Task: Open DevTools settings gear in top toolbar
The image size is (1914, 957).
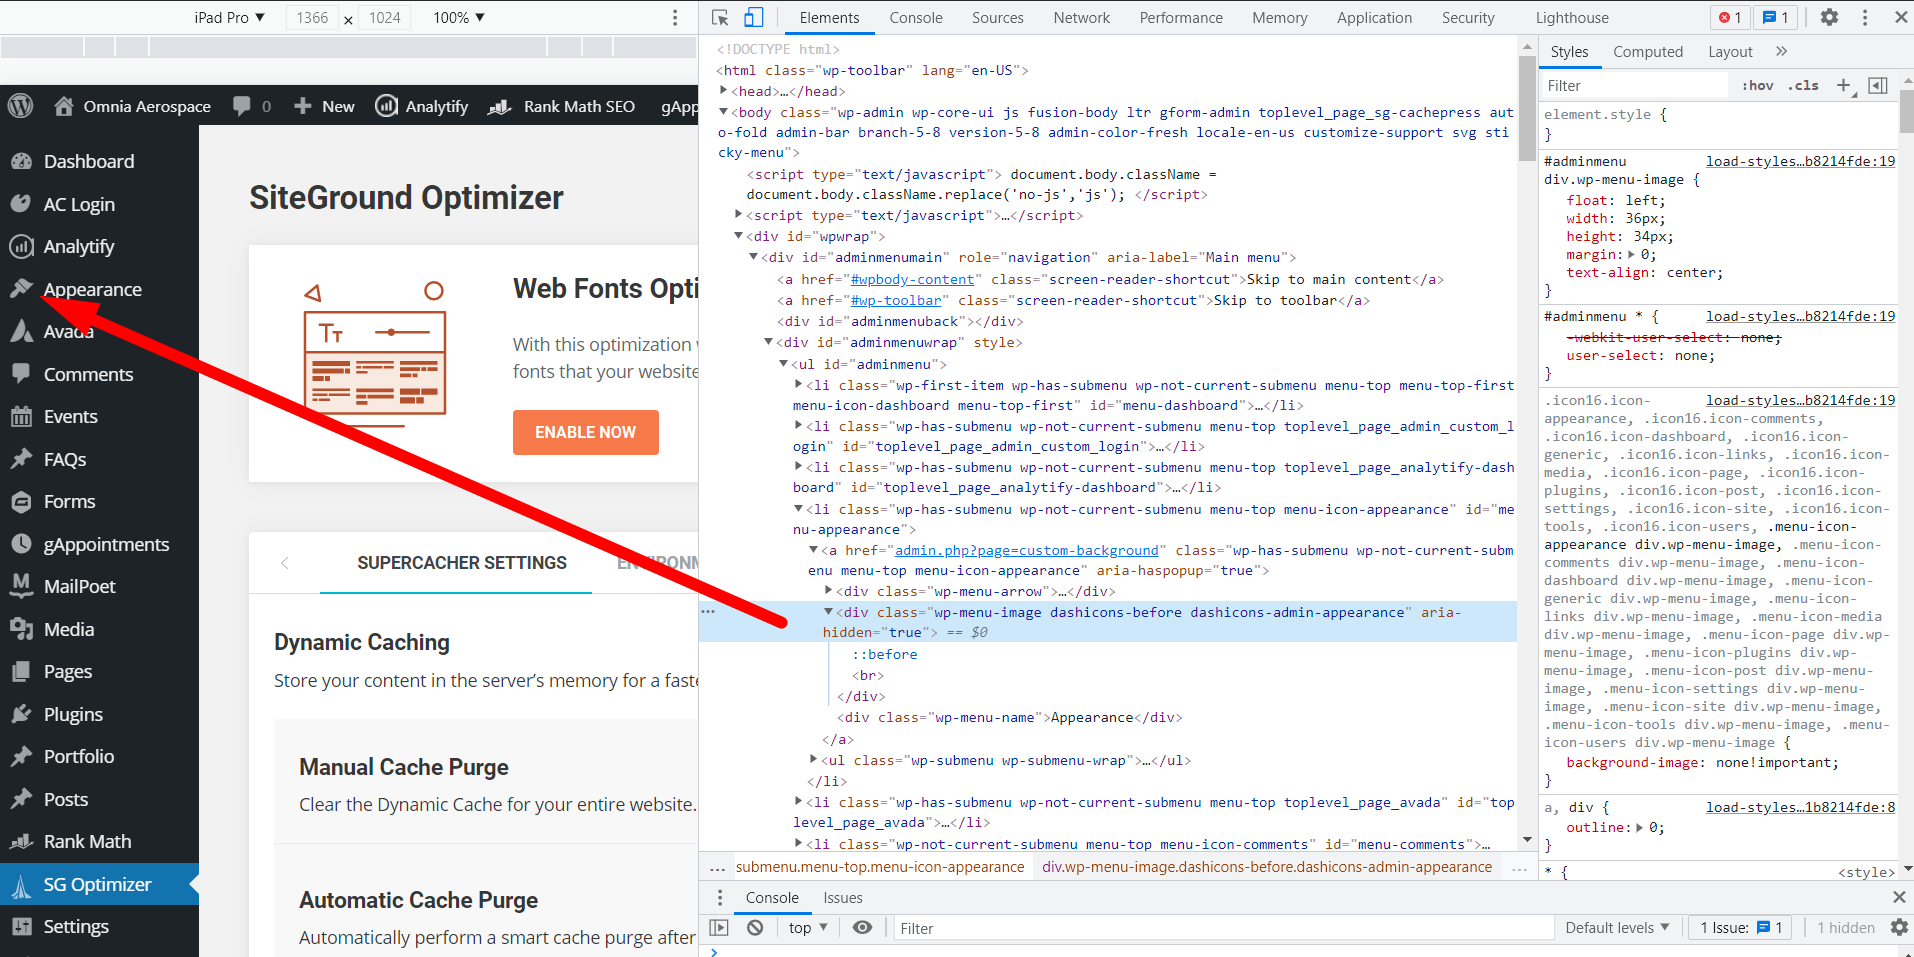Action: [1829, 17]
